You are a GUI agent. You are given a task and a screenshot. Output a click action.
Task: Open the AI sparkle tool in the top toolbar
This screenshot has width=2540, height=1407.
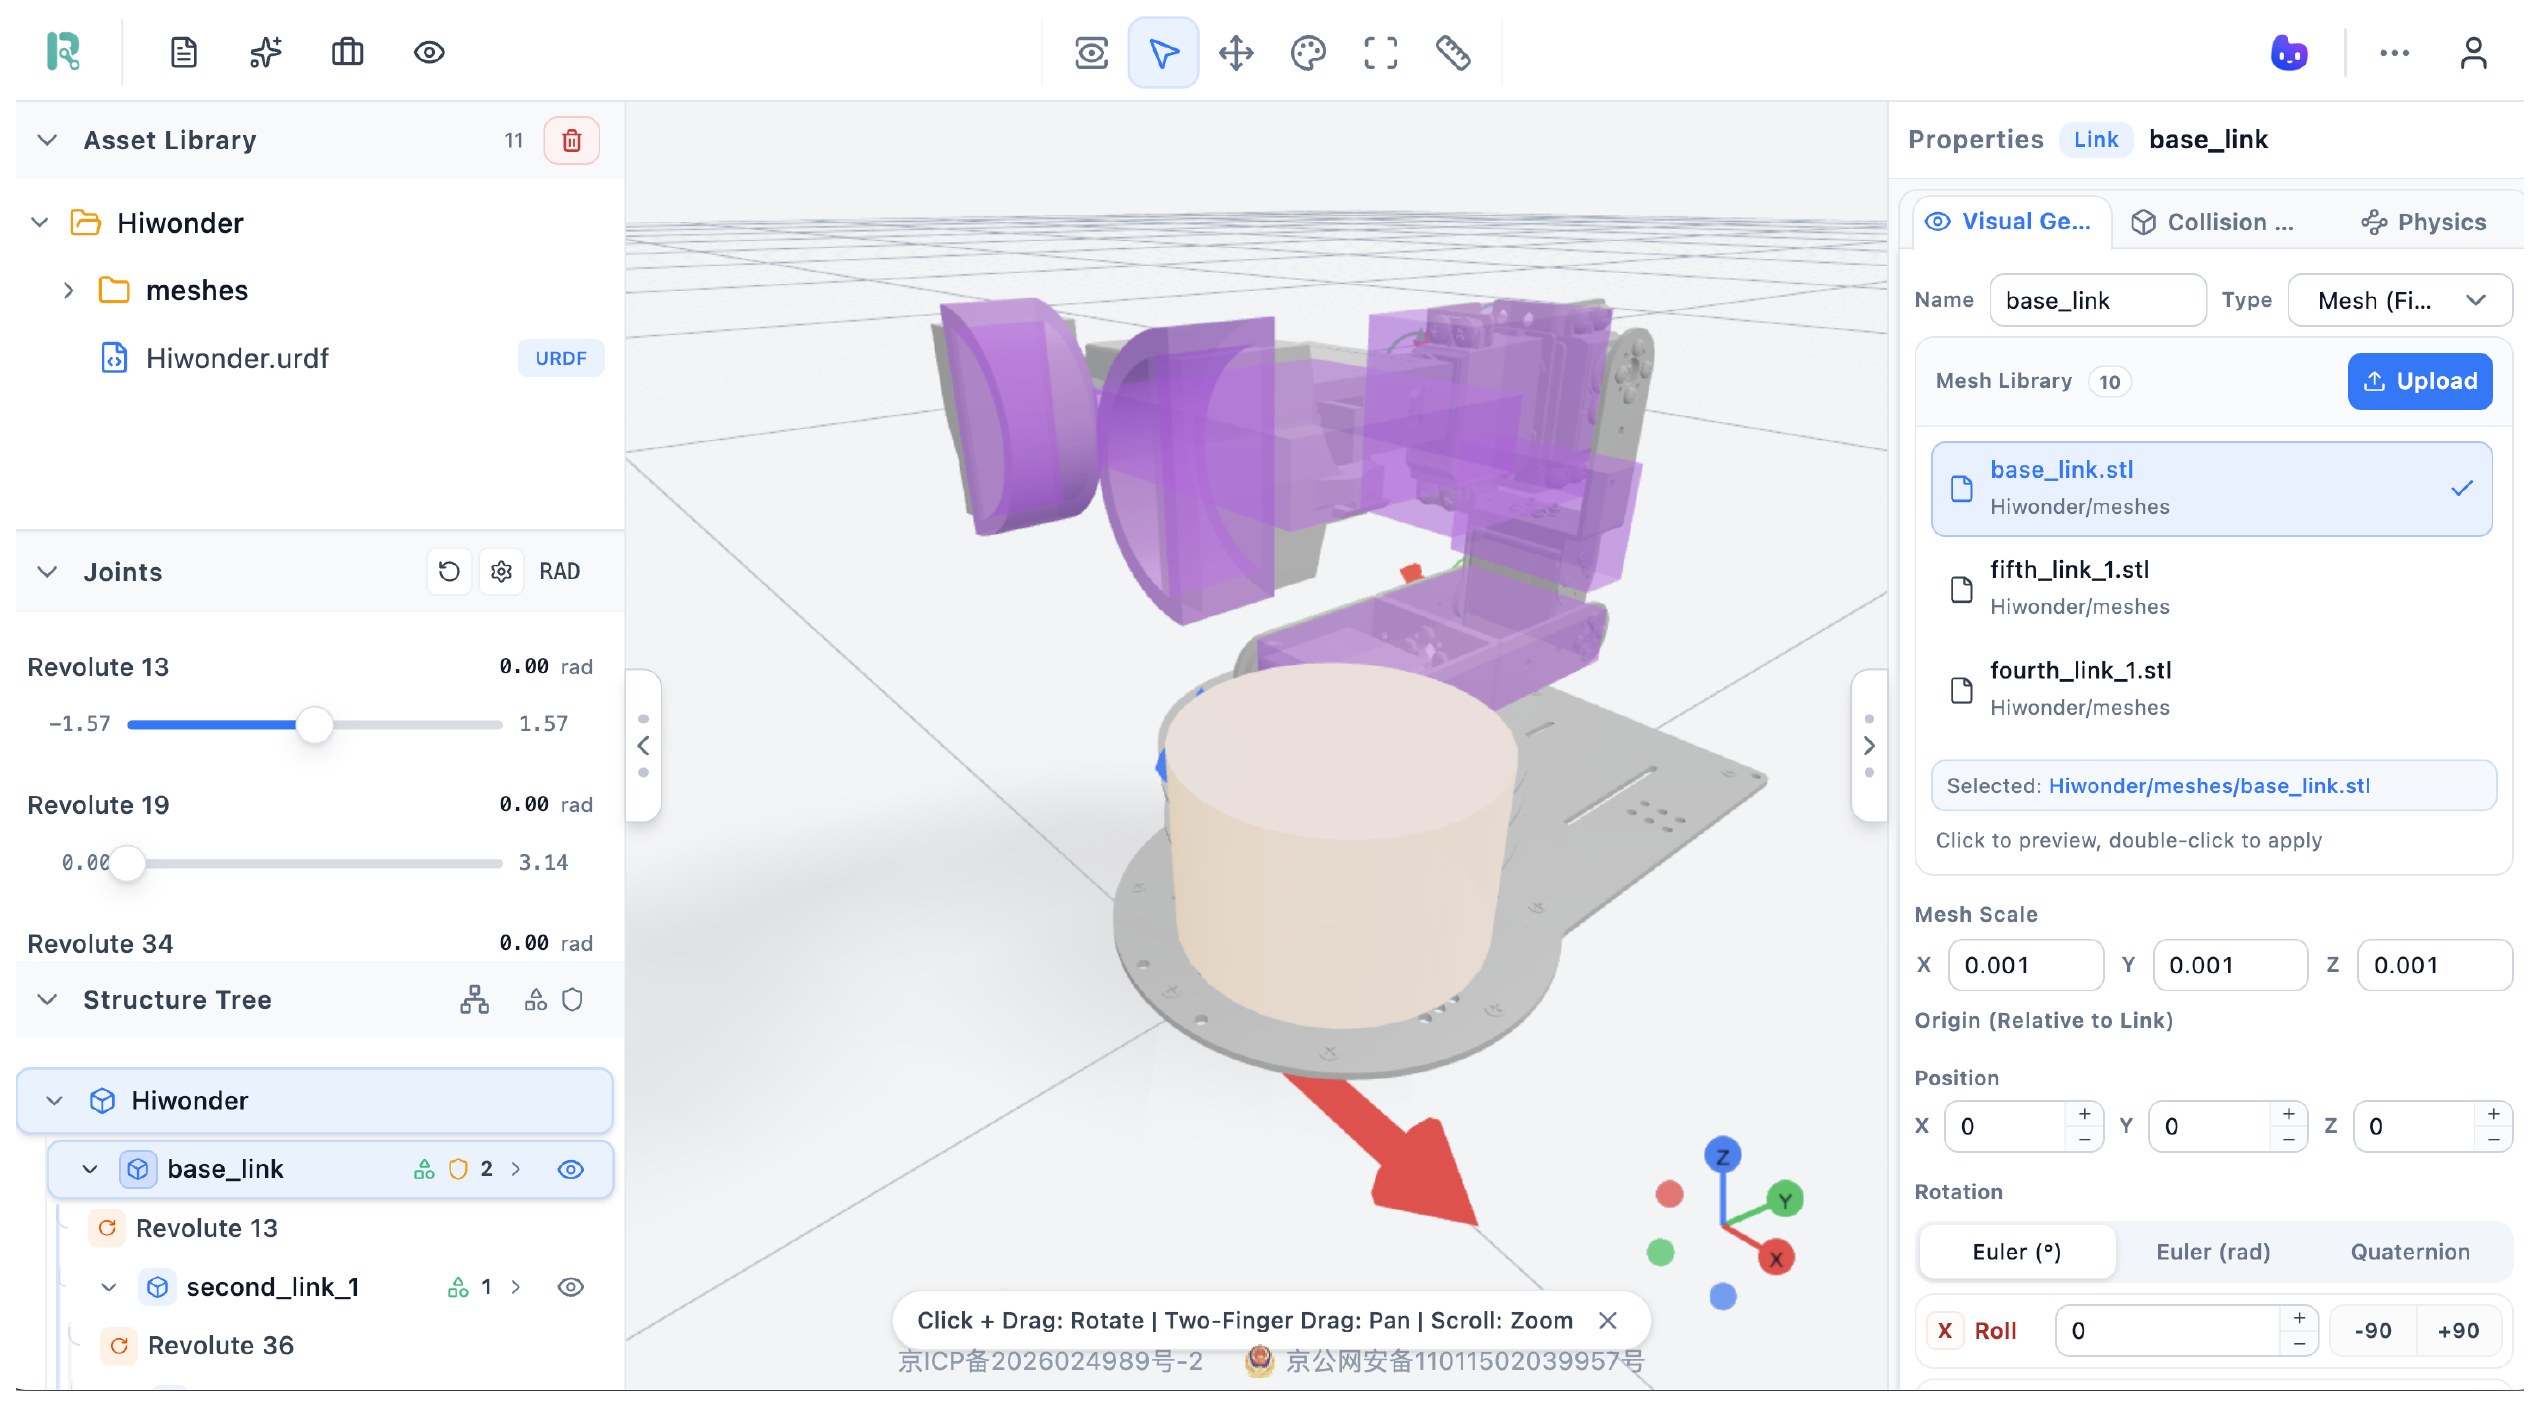coord(265,52)
